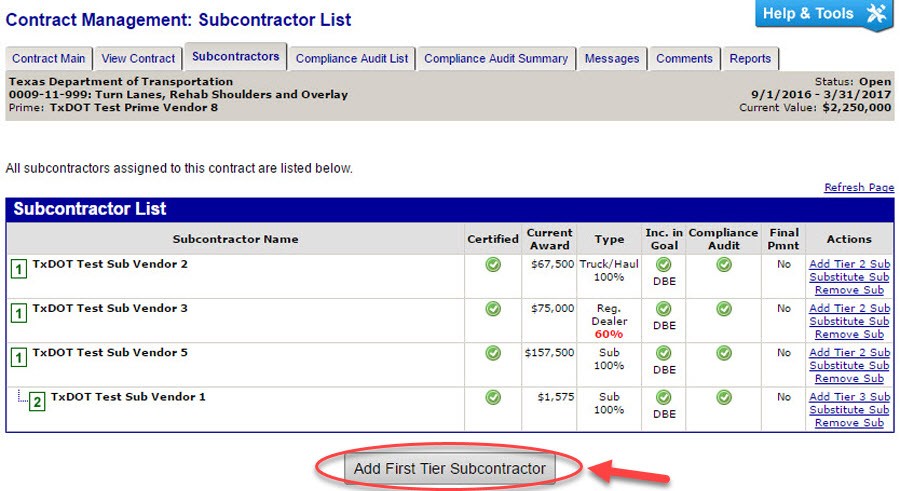
Task: Click Certified checkmark for TxDOT Test Sub Vendor 2
Action: (x=492, y=265)
